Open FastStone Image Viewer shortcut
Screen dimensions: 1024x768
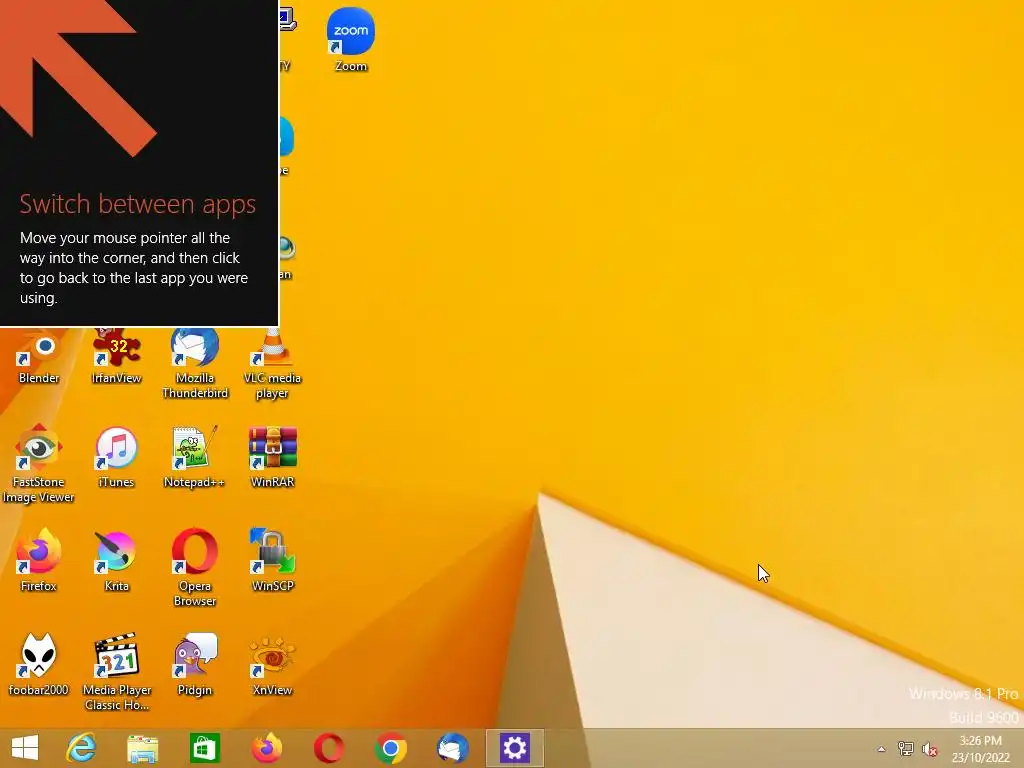(39, 464)
